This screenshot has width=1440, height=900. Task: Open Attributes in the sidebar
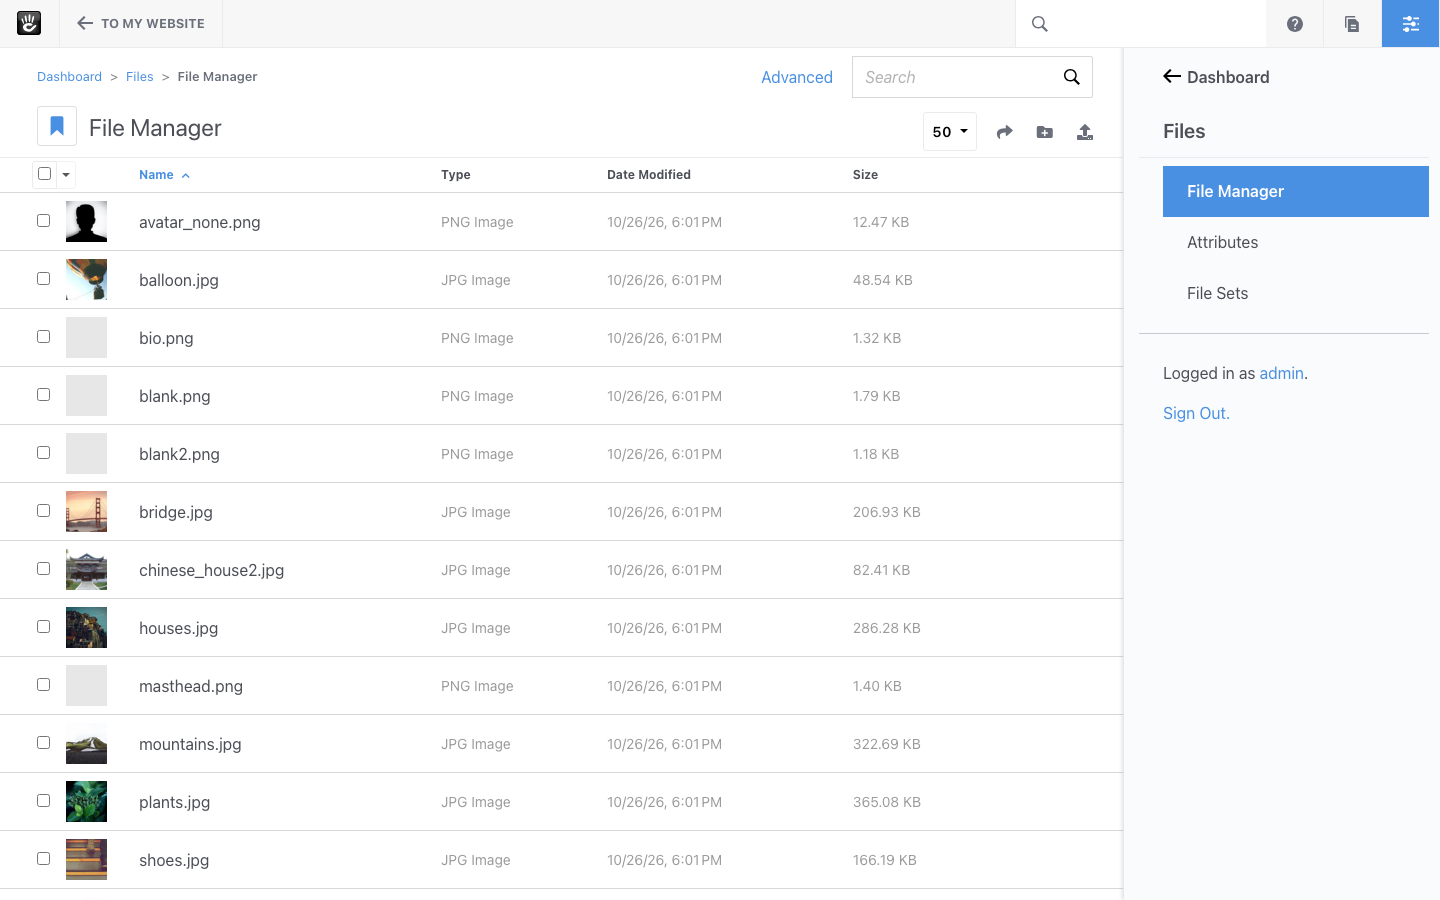click(1222, 242)
